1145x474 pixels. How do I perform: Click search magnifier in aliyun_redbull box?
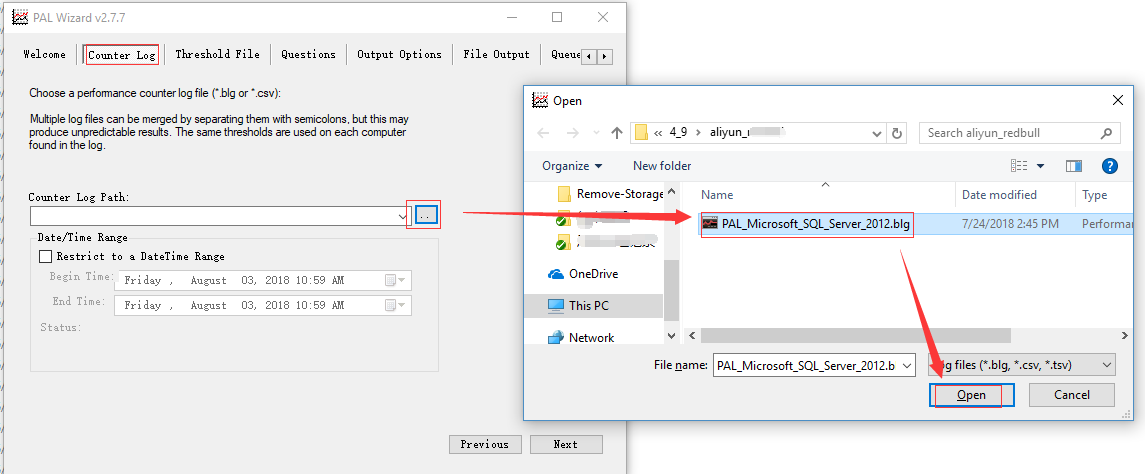coord(1106,133)
